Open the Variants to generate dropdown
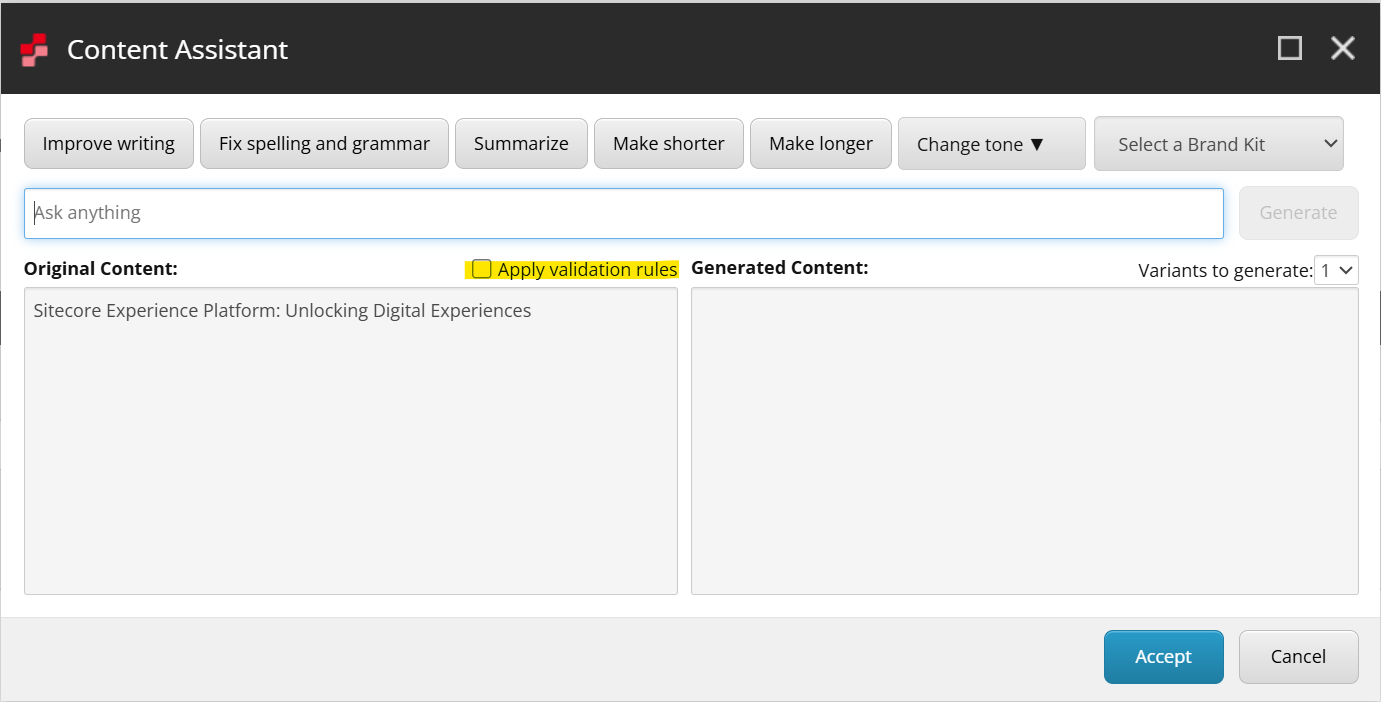The height and width of the screenshot is (702, 1381). tap(1335, 270)
